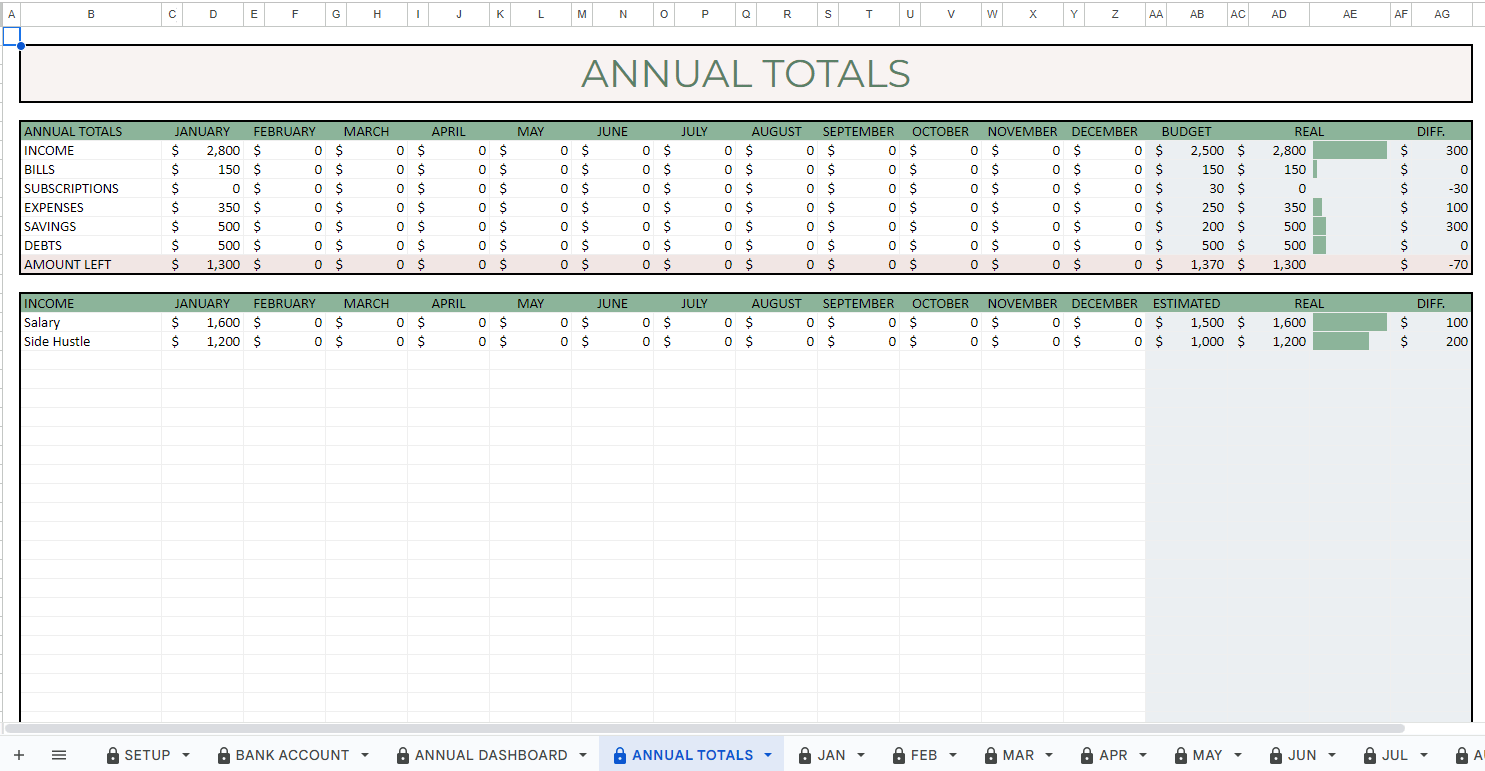Click the Side Hustle row label

(x=56, y=341)
